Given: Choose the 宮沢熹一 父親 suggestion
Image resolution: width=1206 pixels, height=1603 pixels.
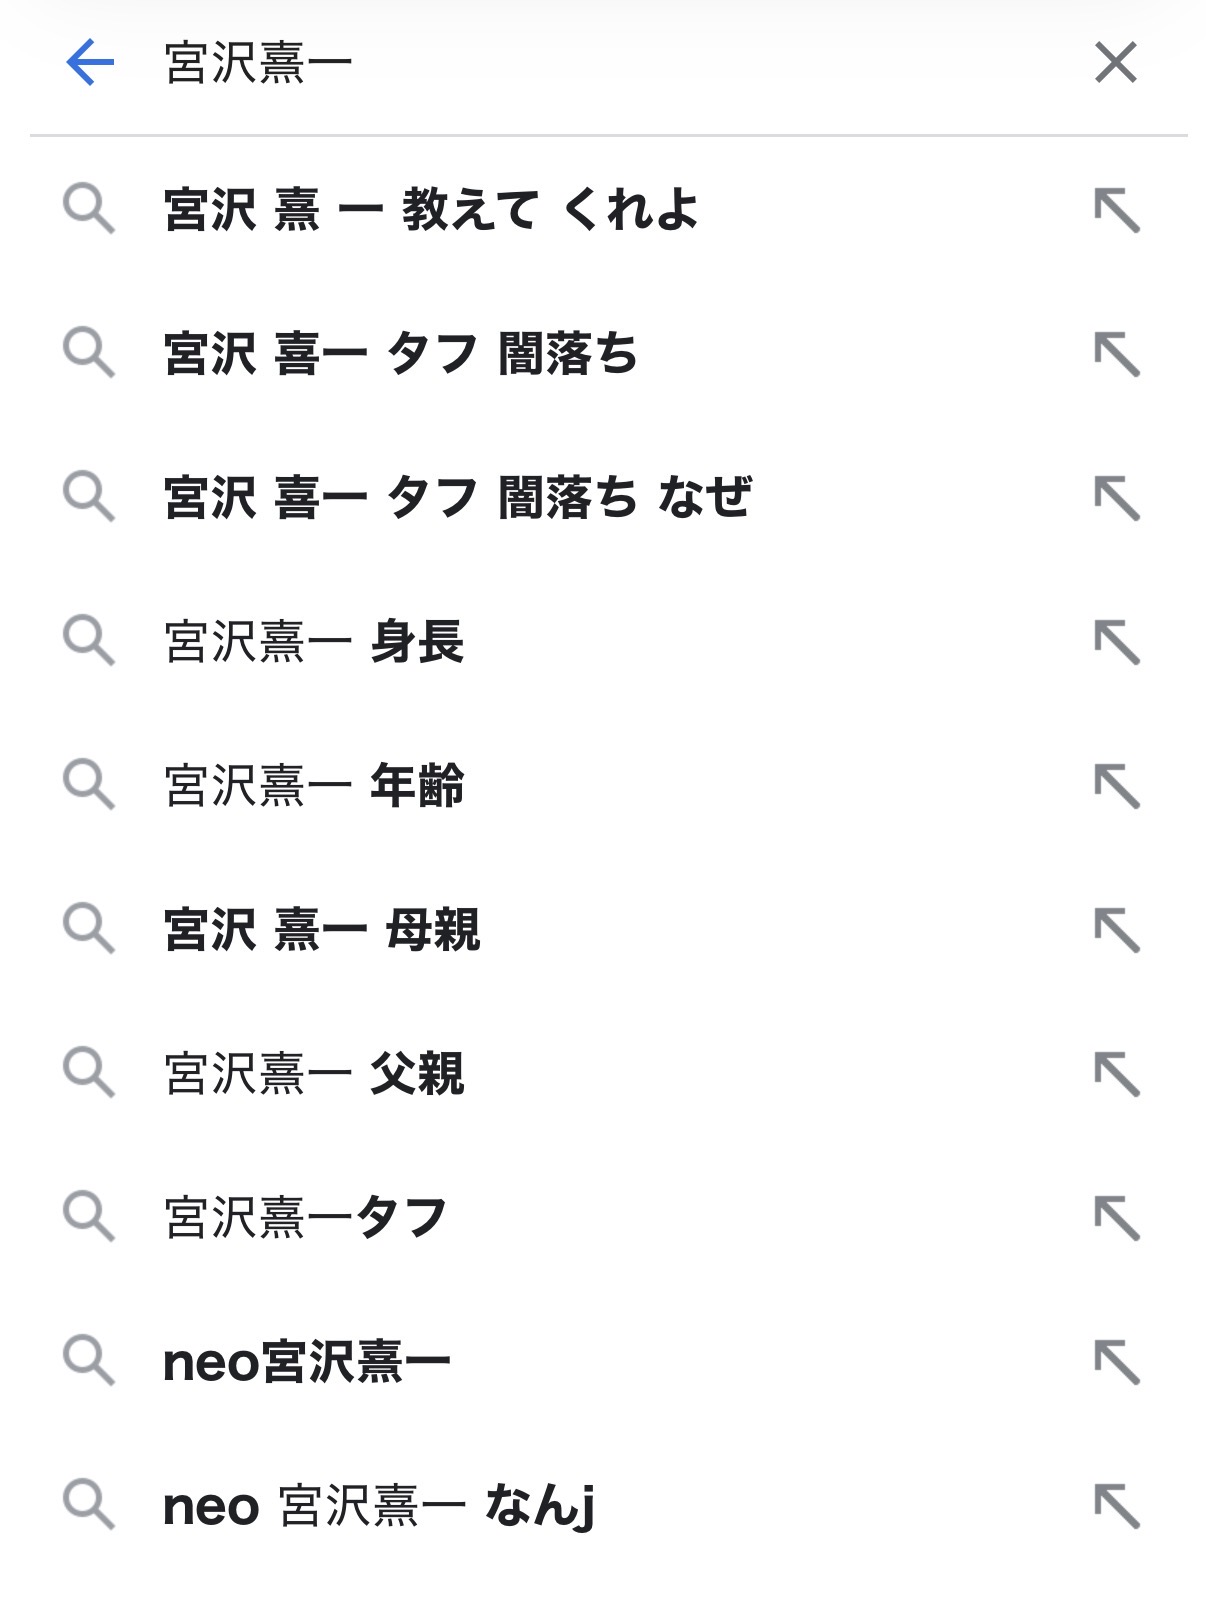Looking at the screenshot, I should 314,1074.
